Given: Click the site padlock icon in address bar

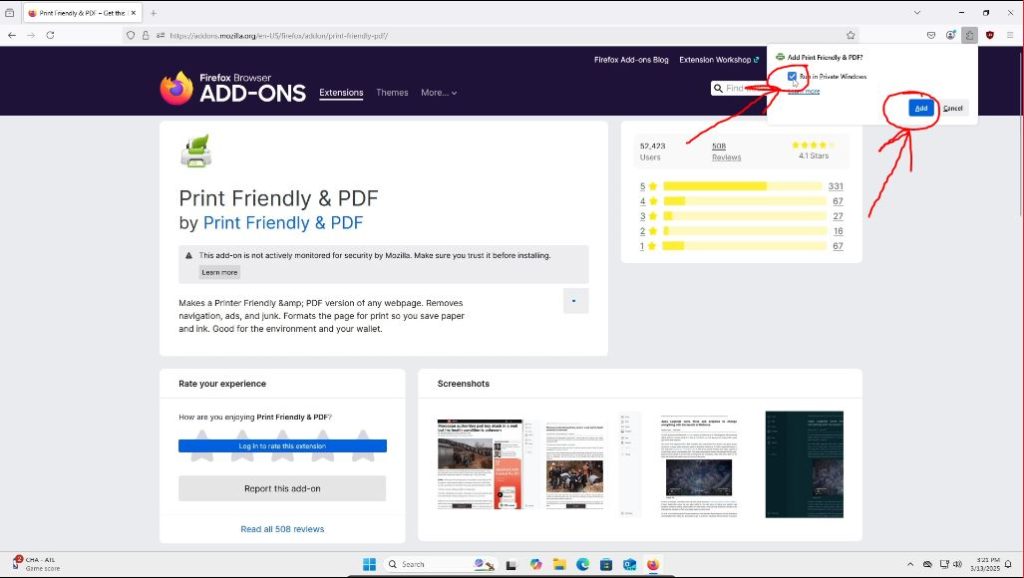Looking at the screenshot, I should tap(146, 35).
